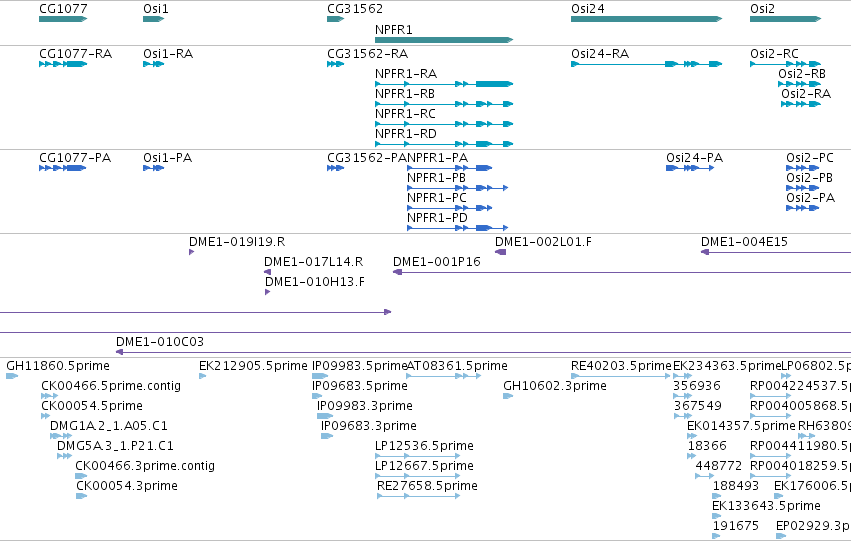
Task: Select EST RE27658.5prime
Action: click(419, 497)
